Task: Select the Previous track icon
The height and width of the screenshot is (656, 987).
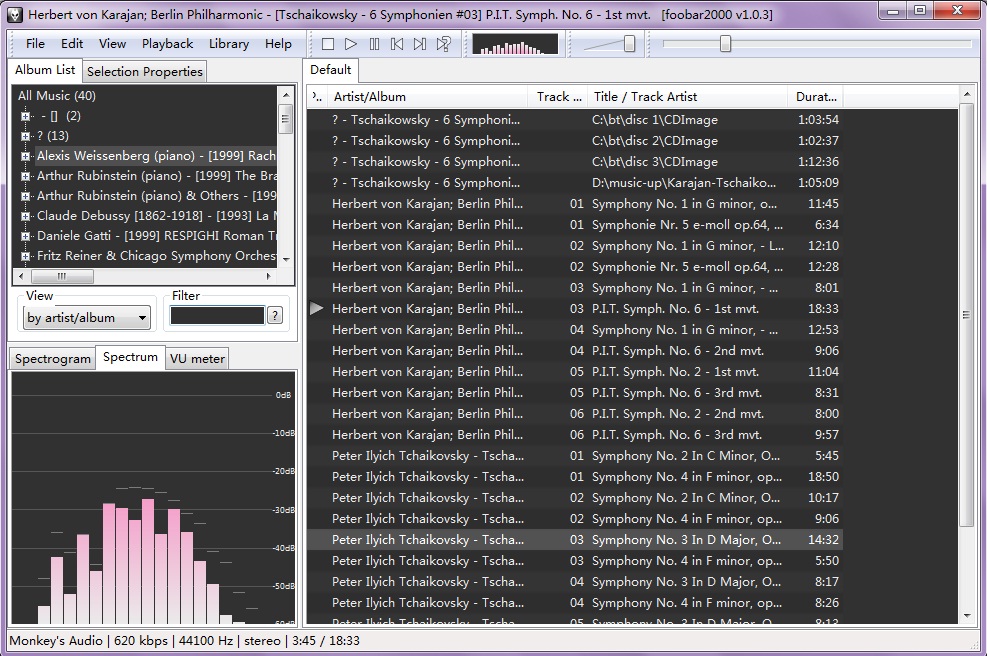Action: (396, 43)
